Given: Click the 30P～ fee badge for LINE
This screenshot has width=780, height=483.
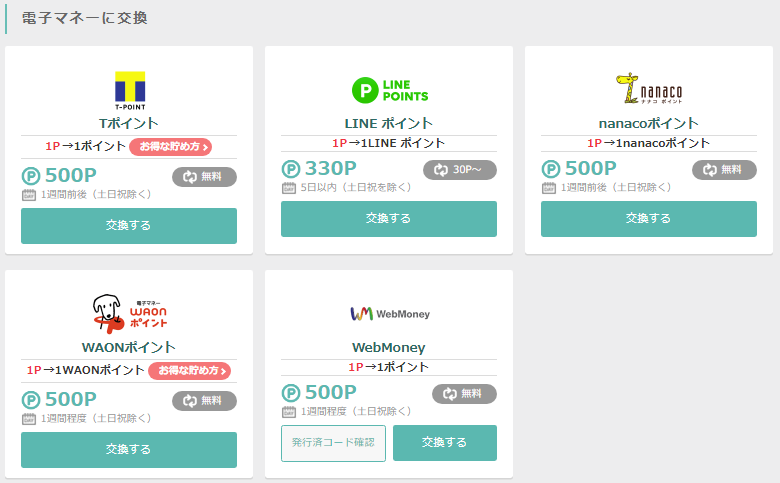Looking at the screenshot, I should 459,170.
